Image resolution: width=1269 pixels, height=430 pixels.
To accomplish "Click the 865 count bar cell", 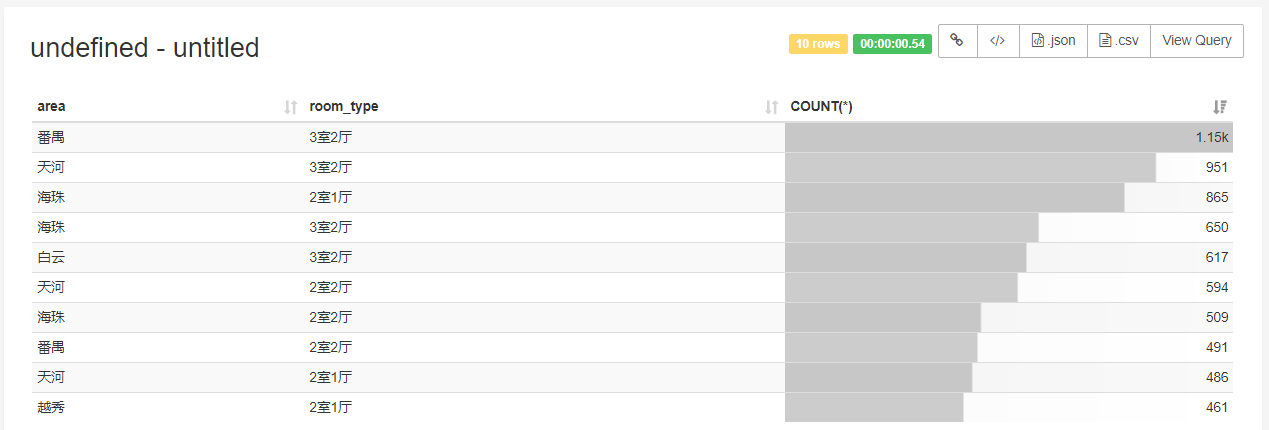I will point(1009,198).
